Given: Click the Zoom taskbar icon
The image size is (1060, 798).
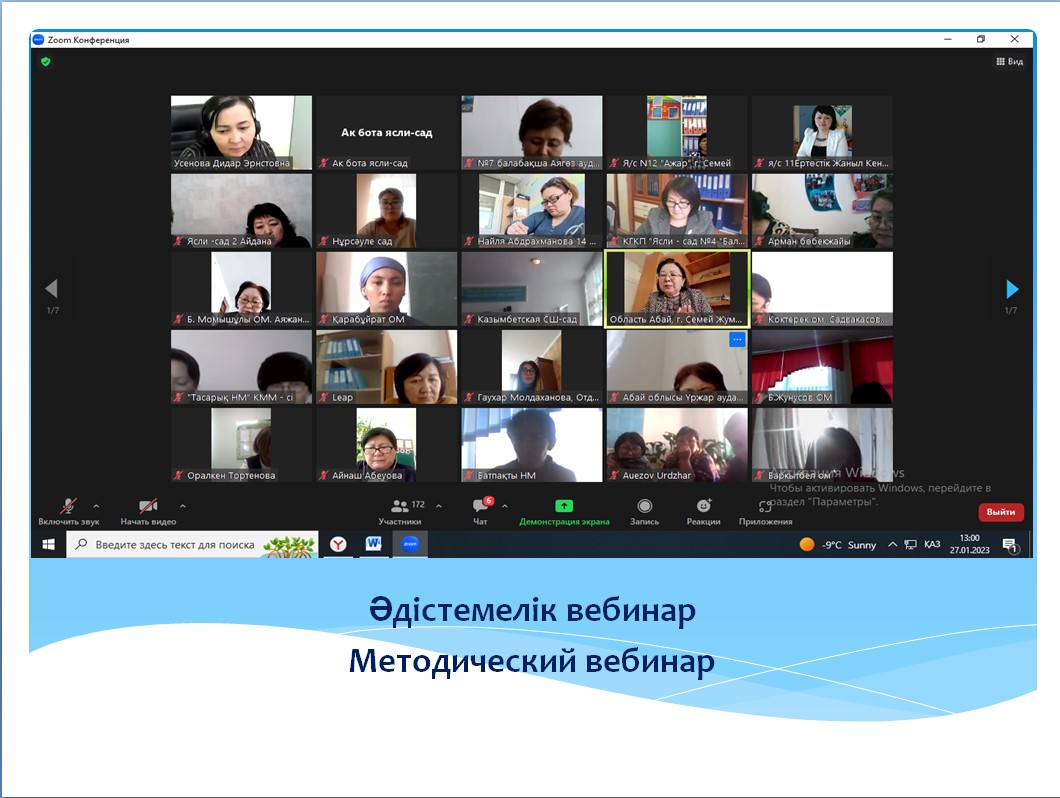Looking at the screenshot, I should tap(410, 544).
